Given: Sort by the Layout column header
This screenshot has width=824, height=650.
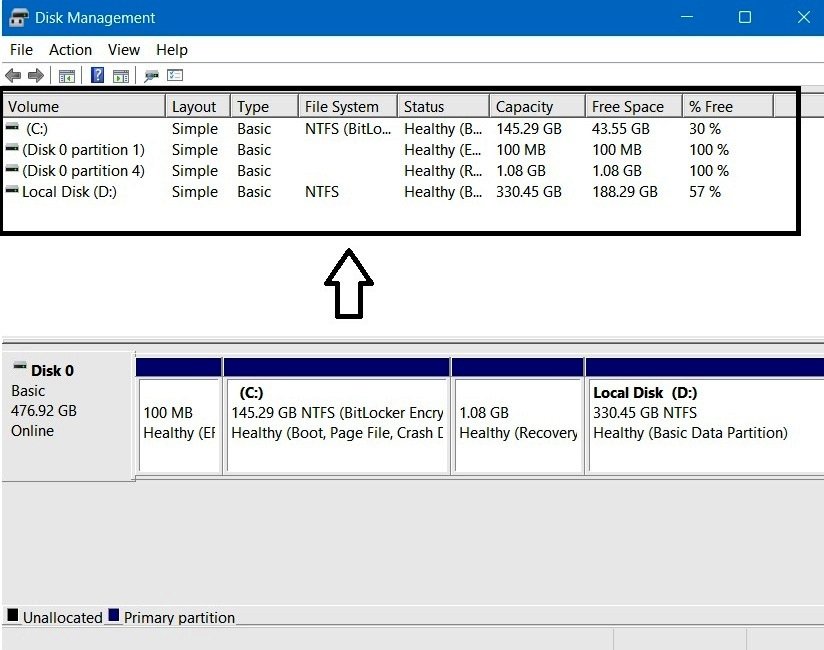Looking at the screenshot, I should (198, 107).
